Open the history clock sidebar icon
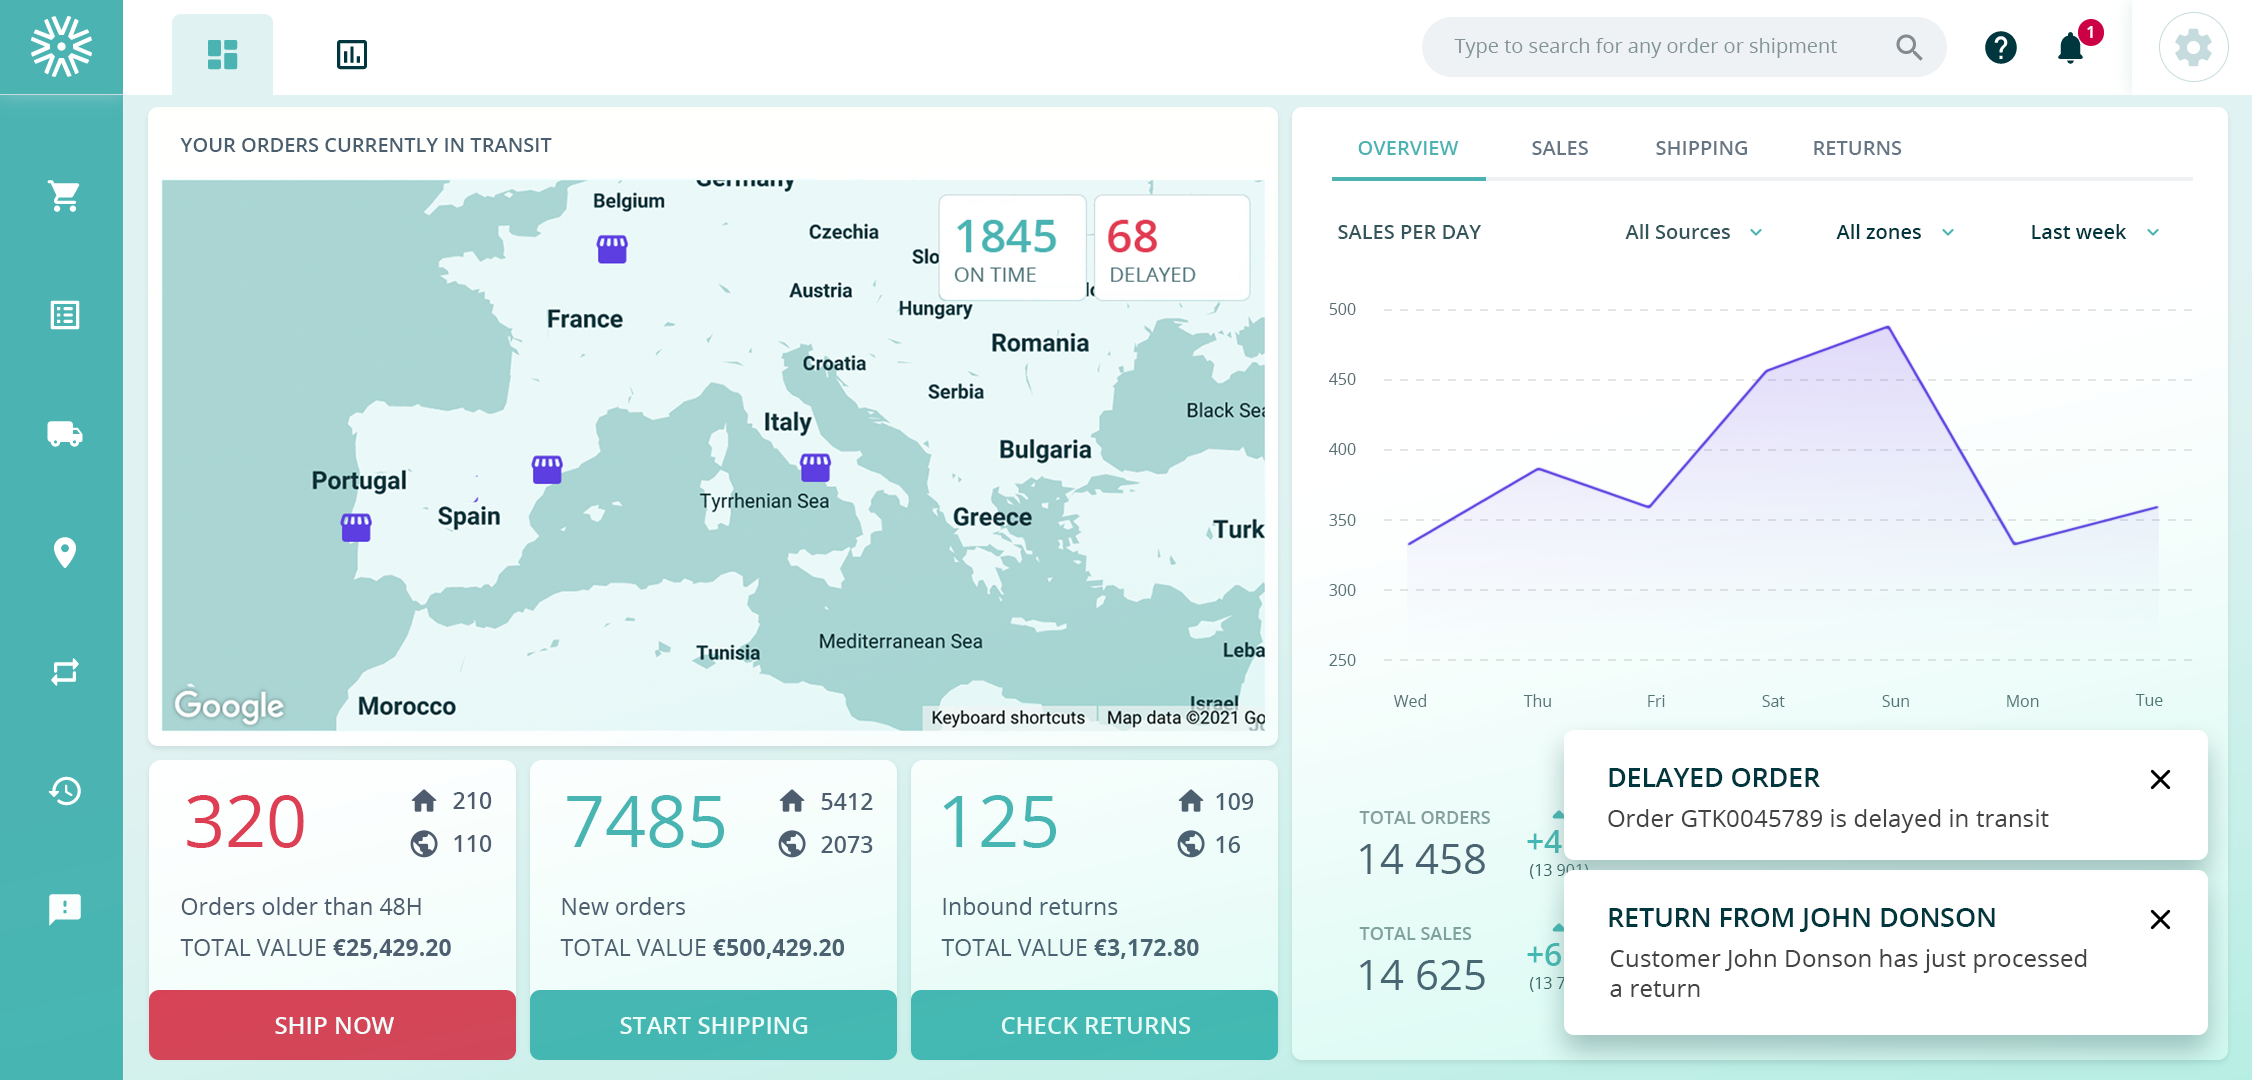2252x1080 pixels. 64,791
